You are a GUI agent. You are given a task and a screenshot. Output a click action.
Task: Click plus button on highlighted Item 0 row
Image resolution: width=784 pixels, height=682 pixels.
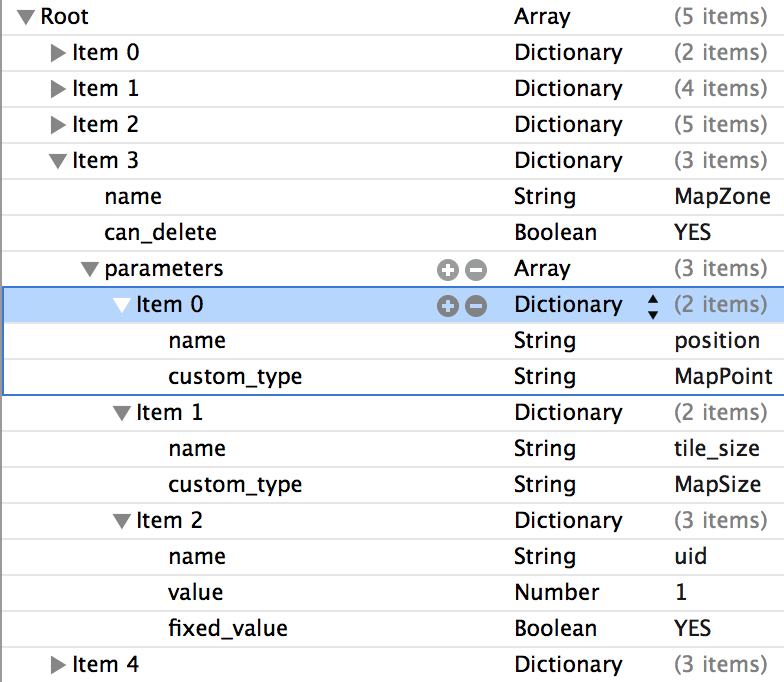pos(448,306)
